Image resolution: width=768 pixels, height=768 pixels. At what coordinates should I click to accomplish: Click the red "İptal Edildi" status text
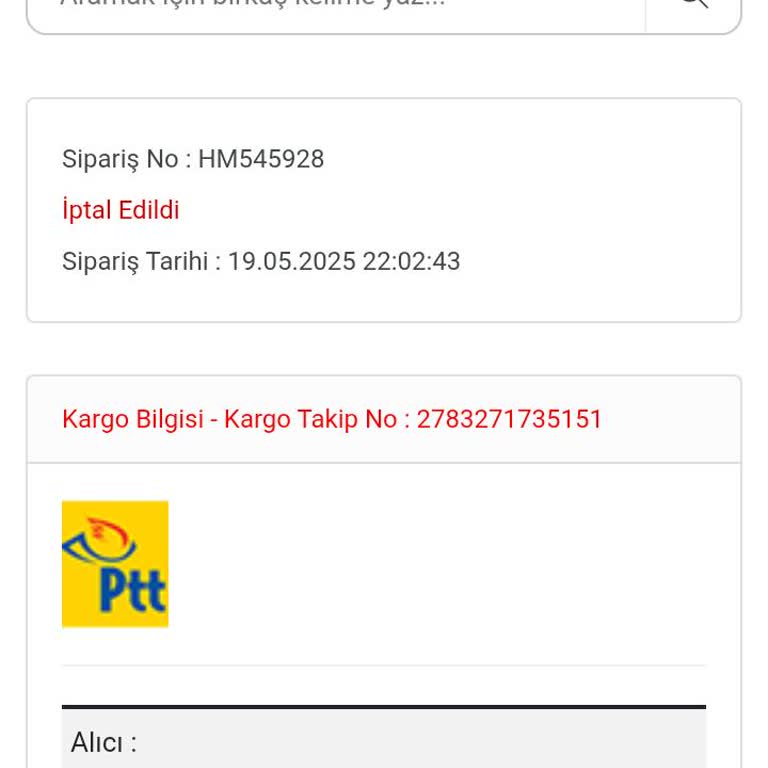[121, 210]
